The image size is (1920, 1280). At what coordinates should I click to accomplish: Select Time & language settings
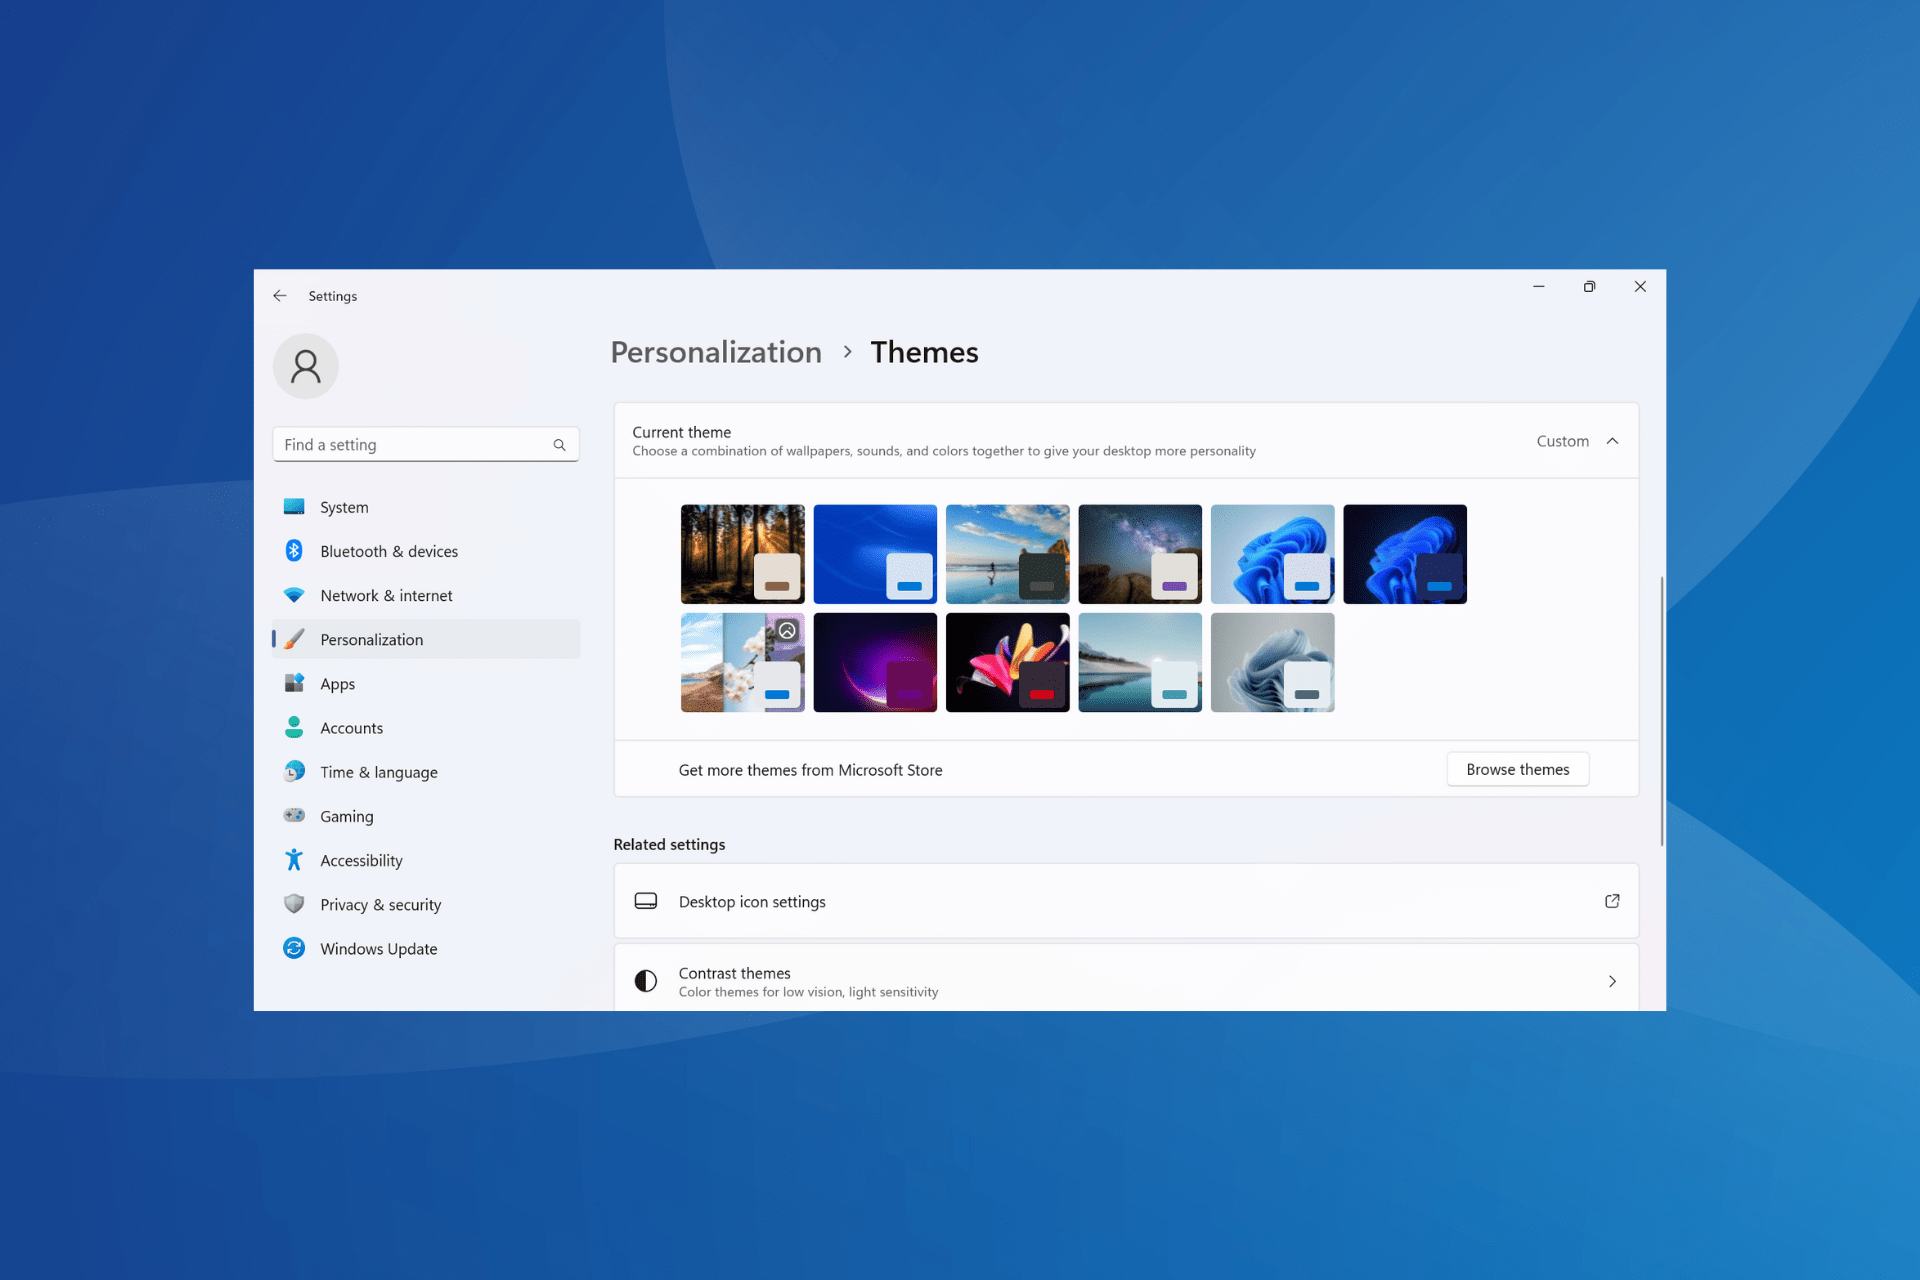point(378,771)
